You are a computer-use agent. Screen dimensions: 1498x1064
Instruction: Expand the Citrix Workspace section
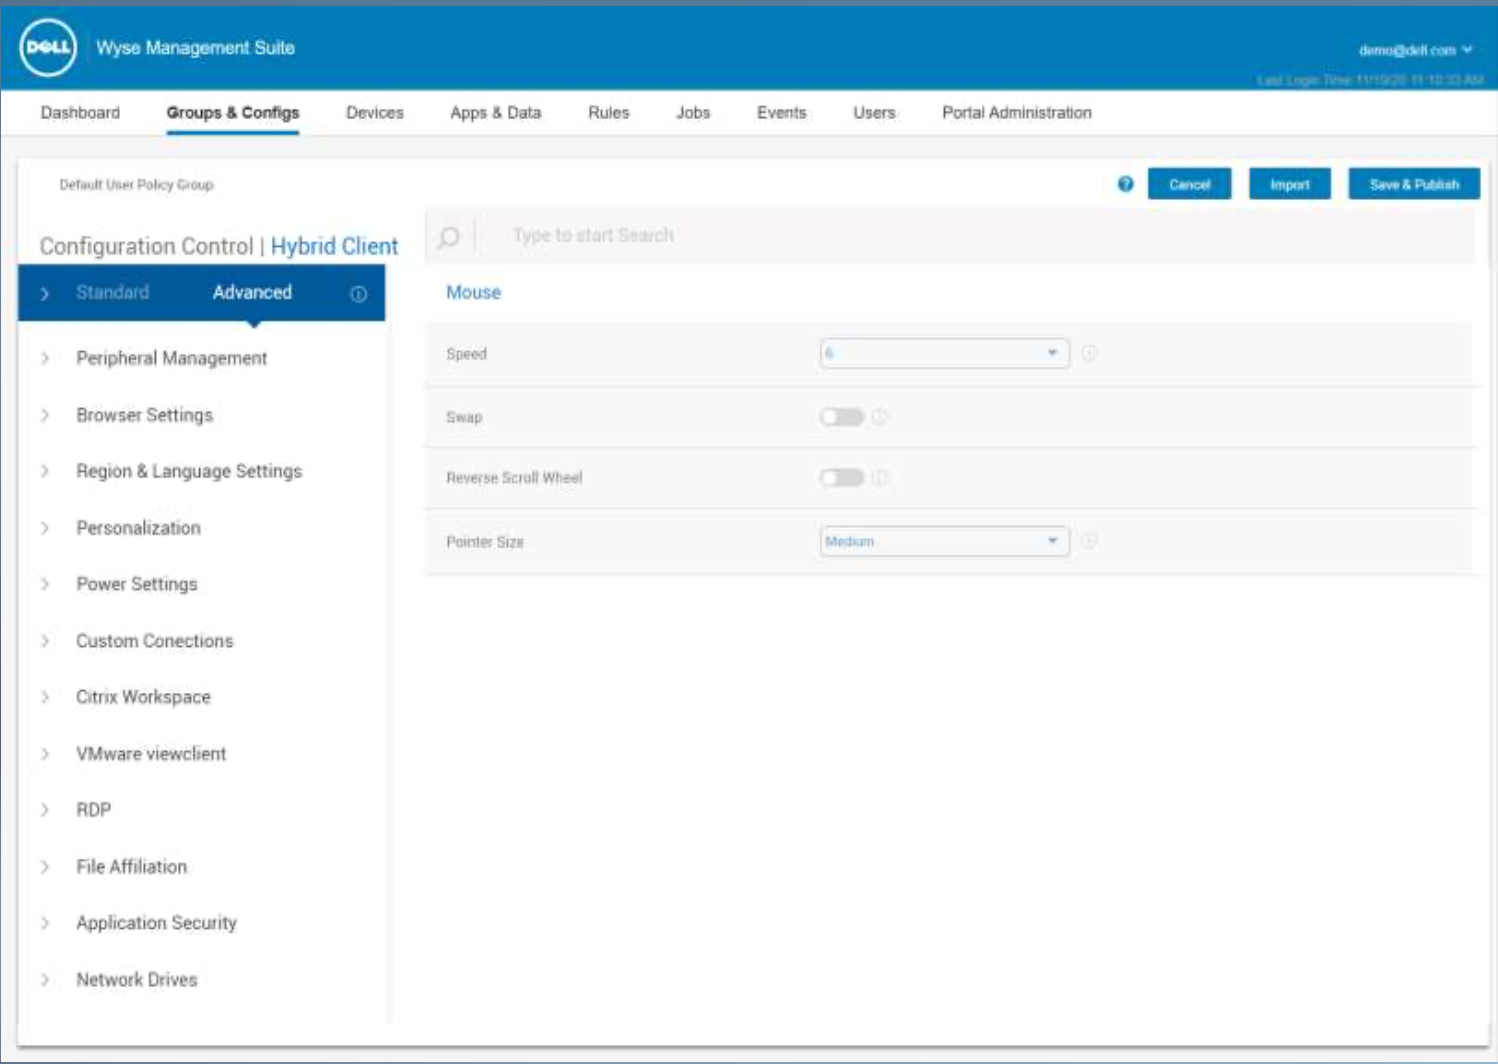(x=144, y=697)
